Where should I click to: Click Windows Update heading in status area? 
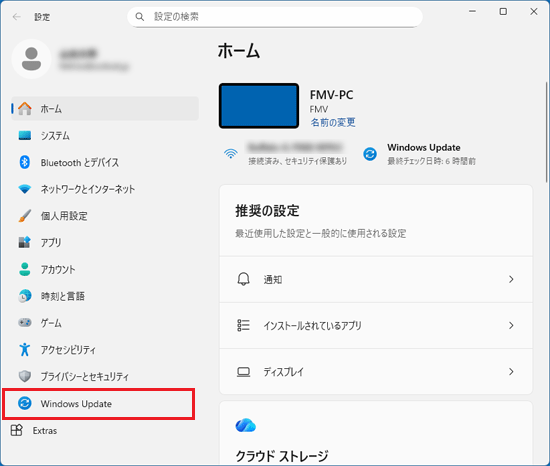click(x=424, y=148)
